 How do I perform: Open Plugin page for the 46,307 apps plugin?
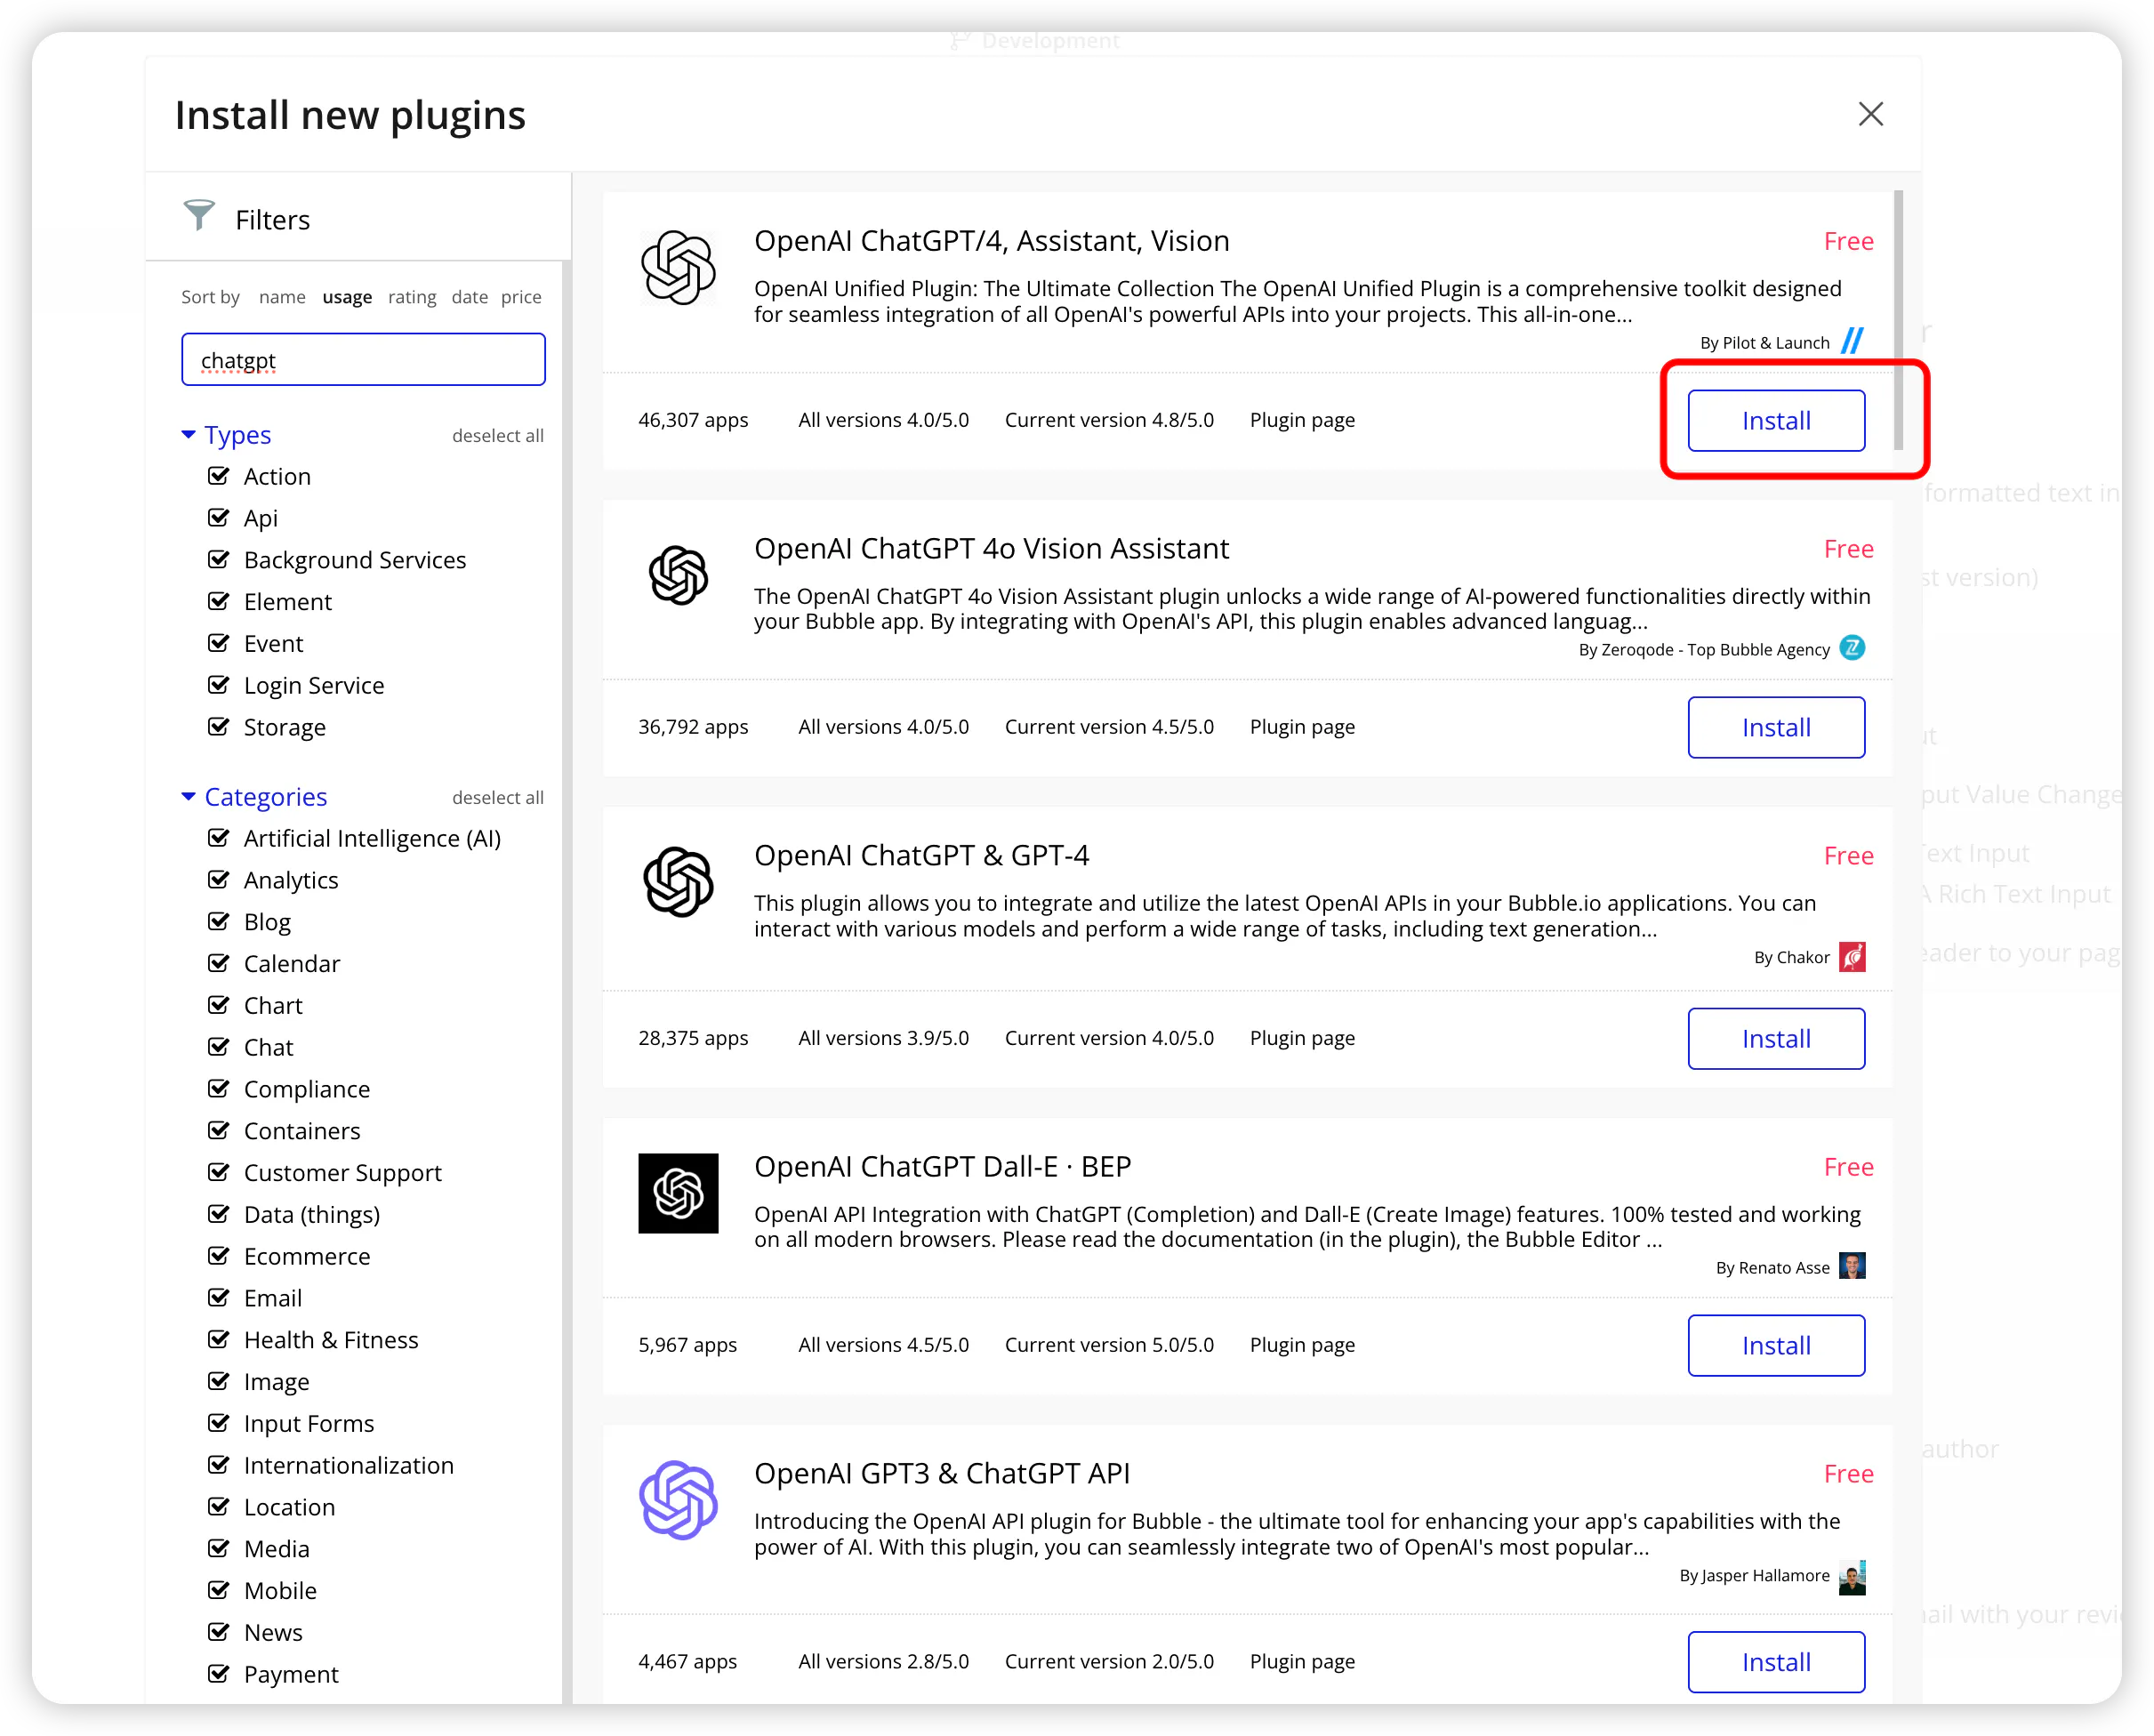(1302, 420)
